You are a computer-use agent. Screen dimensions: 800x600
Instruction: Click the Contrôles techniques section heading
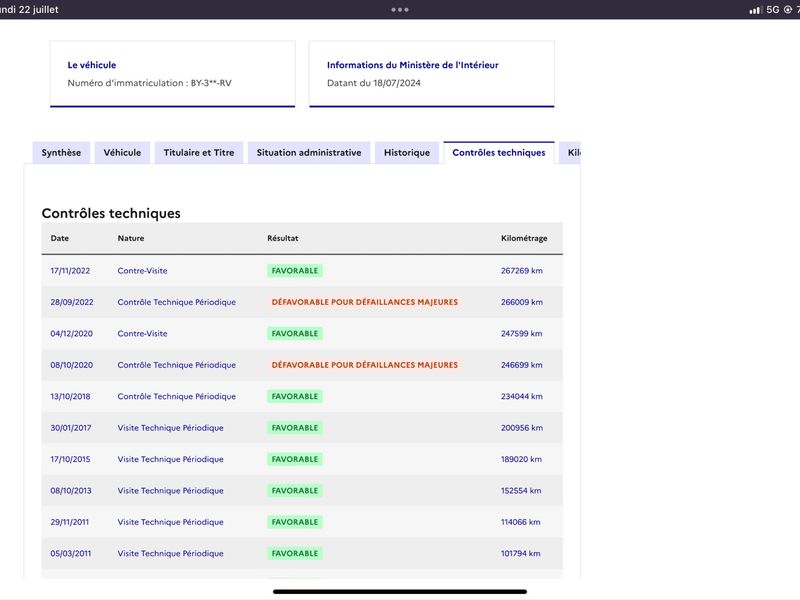[111, 213]
